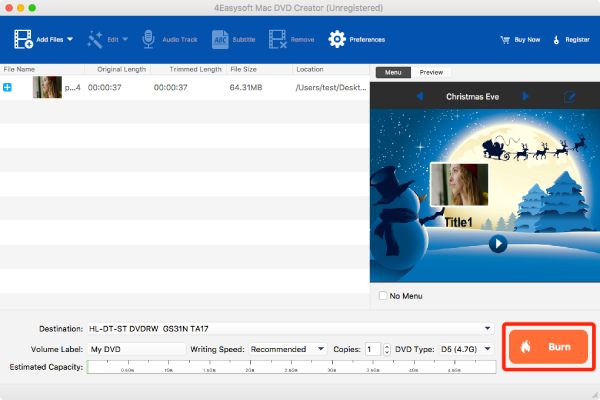This screenshot has height=400, width=600.
Task: Click the Christmas Eve template title
Action: 472,96
